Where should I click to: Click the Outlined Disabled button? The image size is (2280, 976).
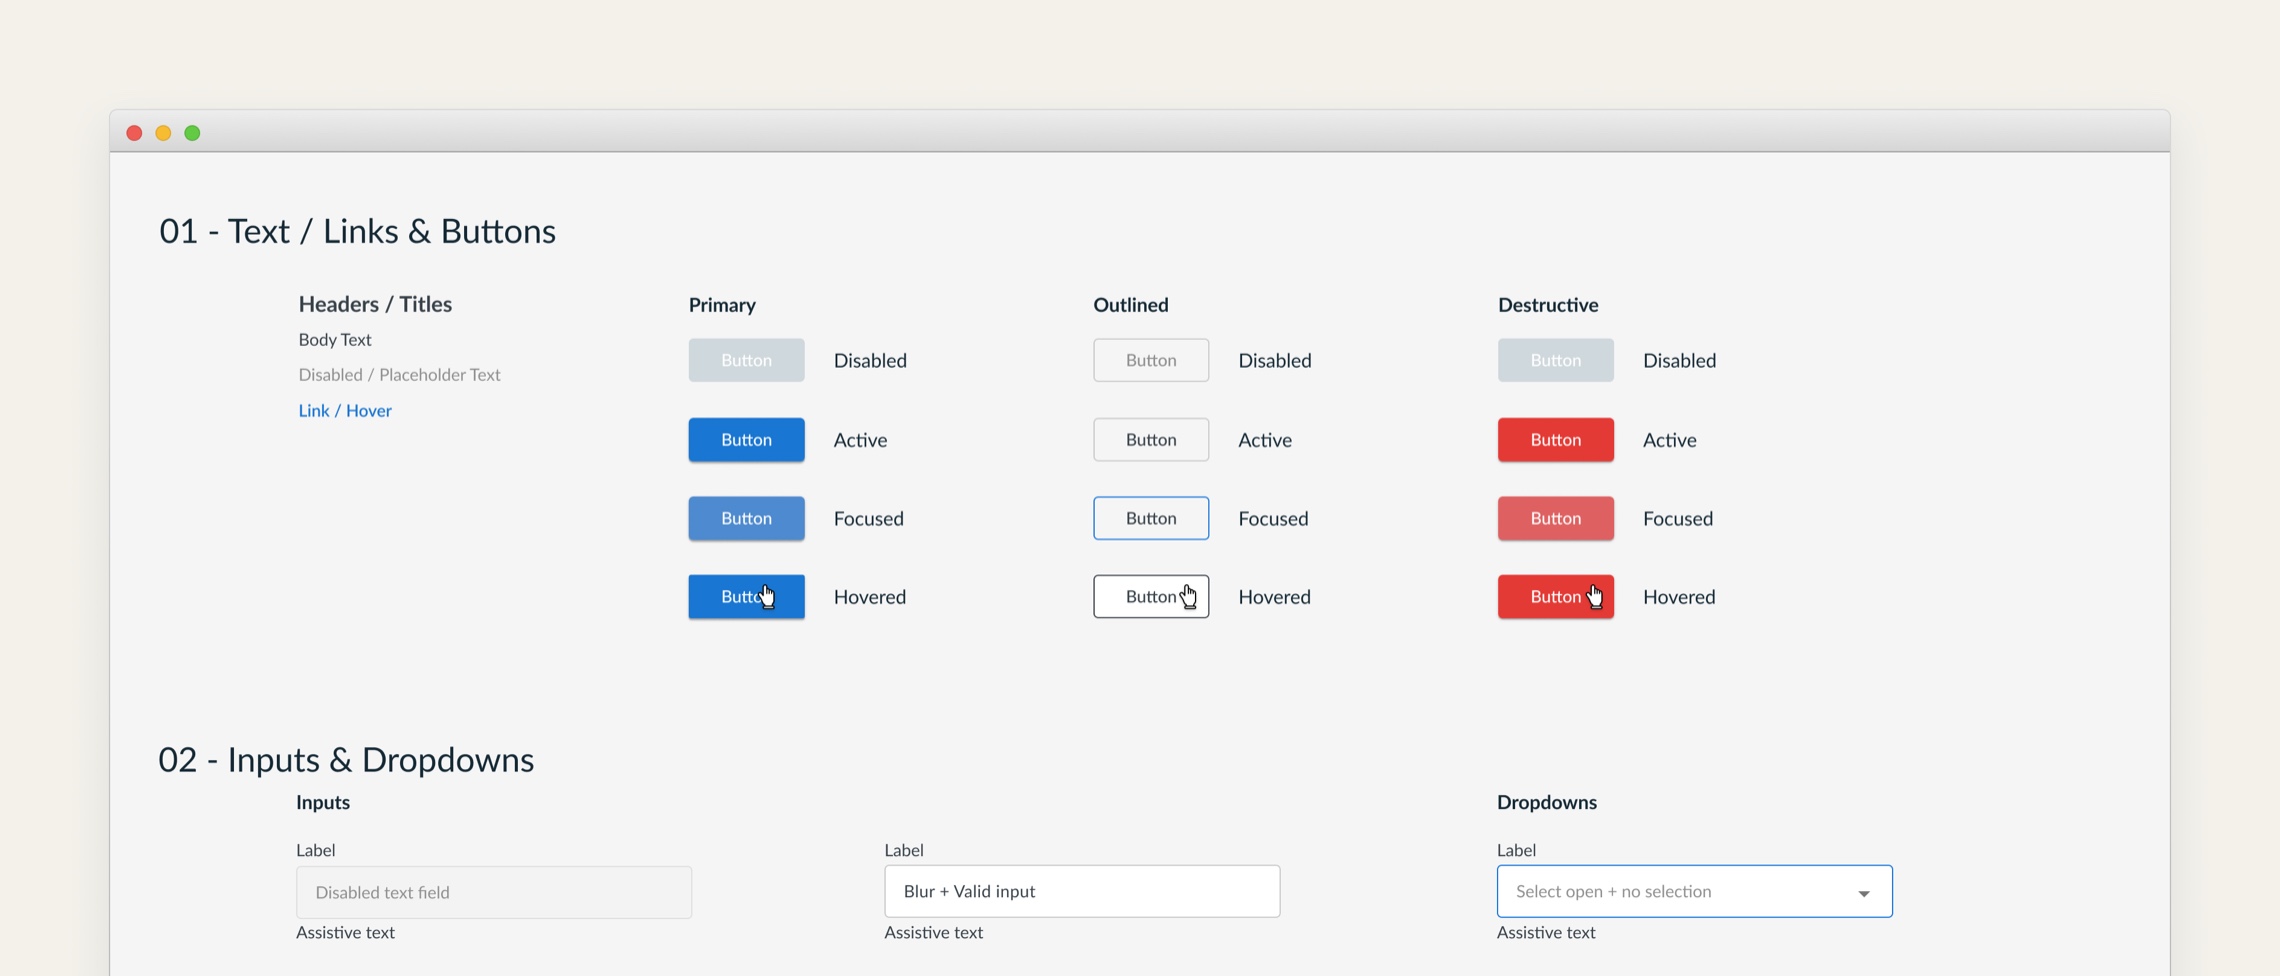click(x=1151, y=360)
